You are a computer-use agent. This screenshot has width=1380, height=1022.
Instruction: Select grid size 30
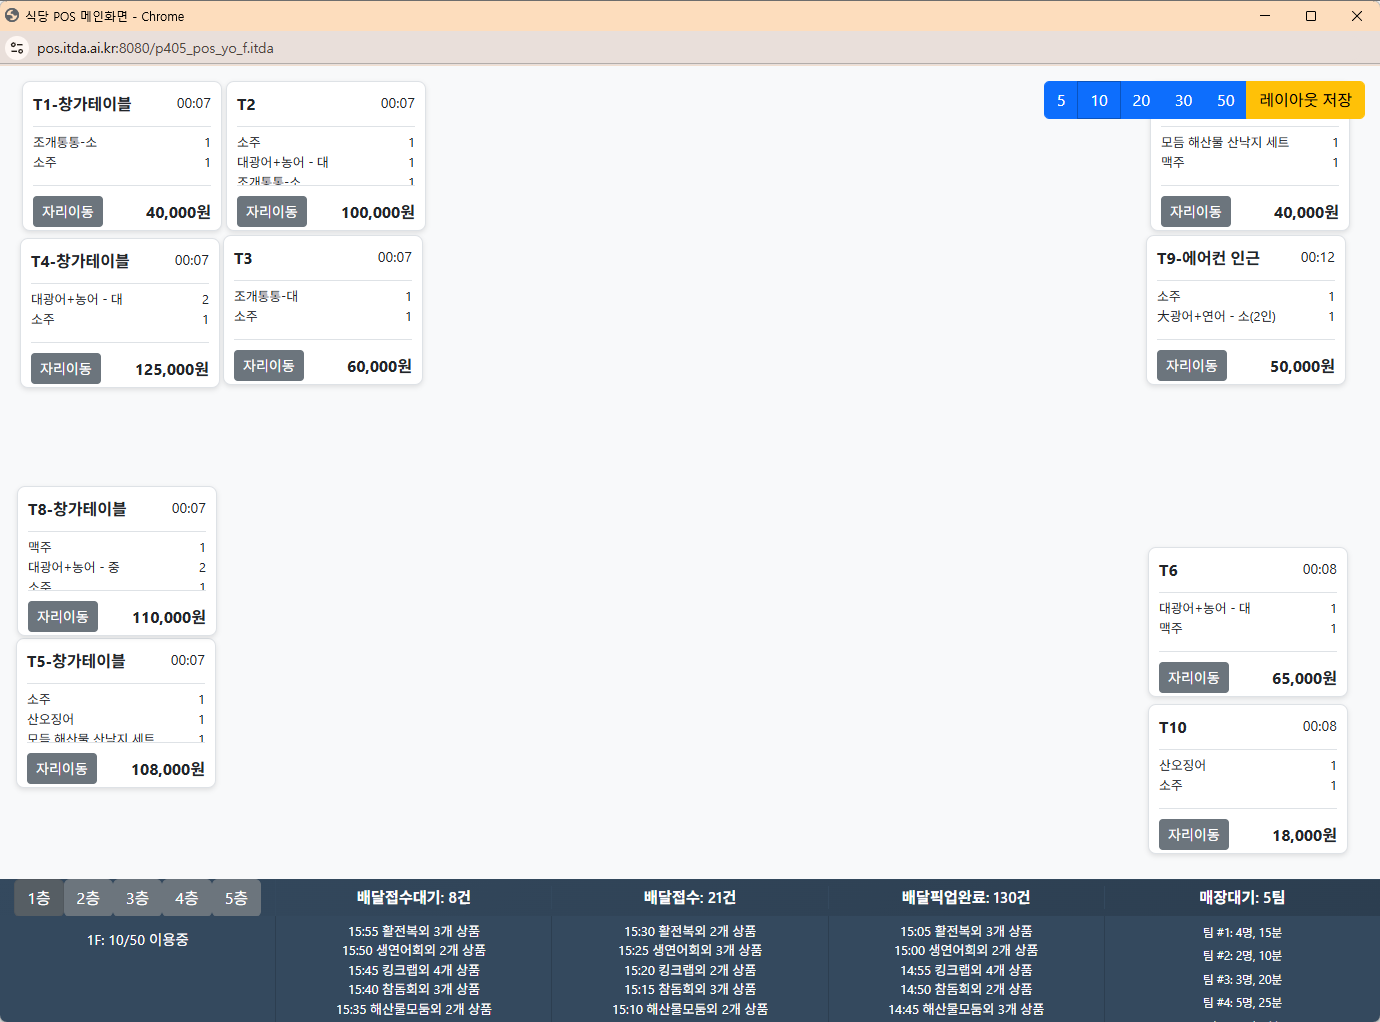[1183, 100]
